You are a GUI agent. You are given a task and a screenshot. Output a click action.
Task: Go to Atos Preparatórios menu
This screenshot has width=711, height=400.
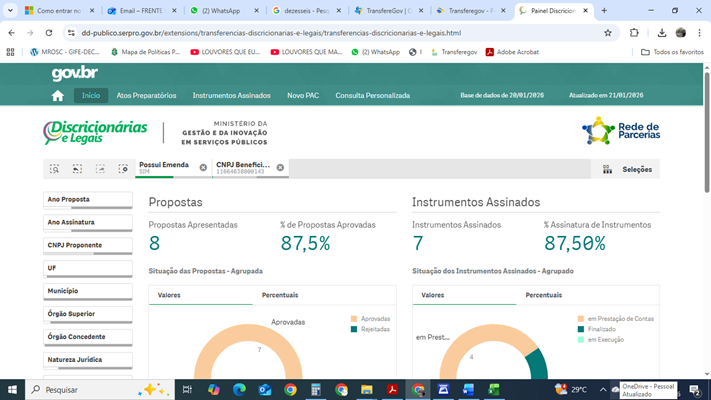(146, 96)
